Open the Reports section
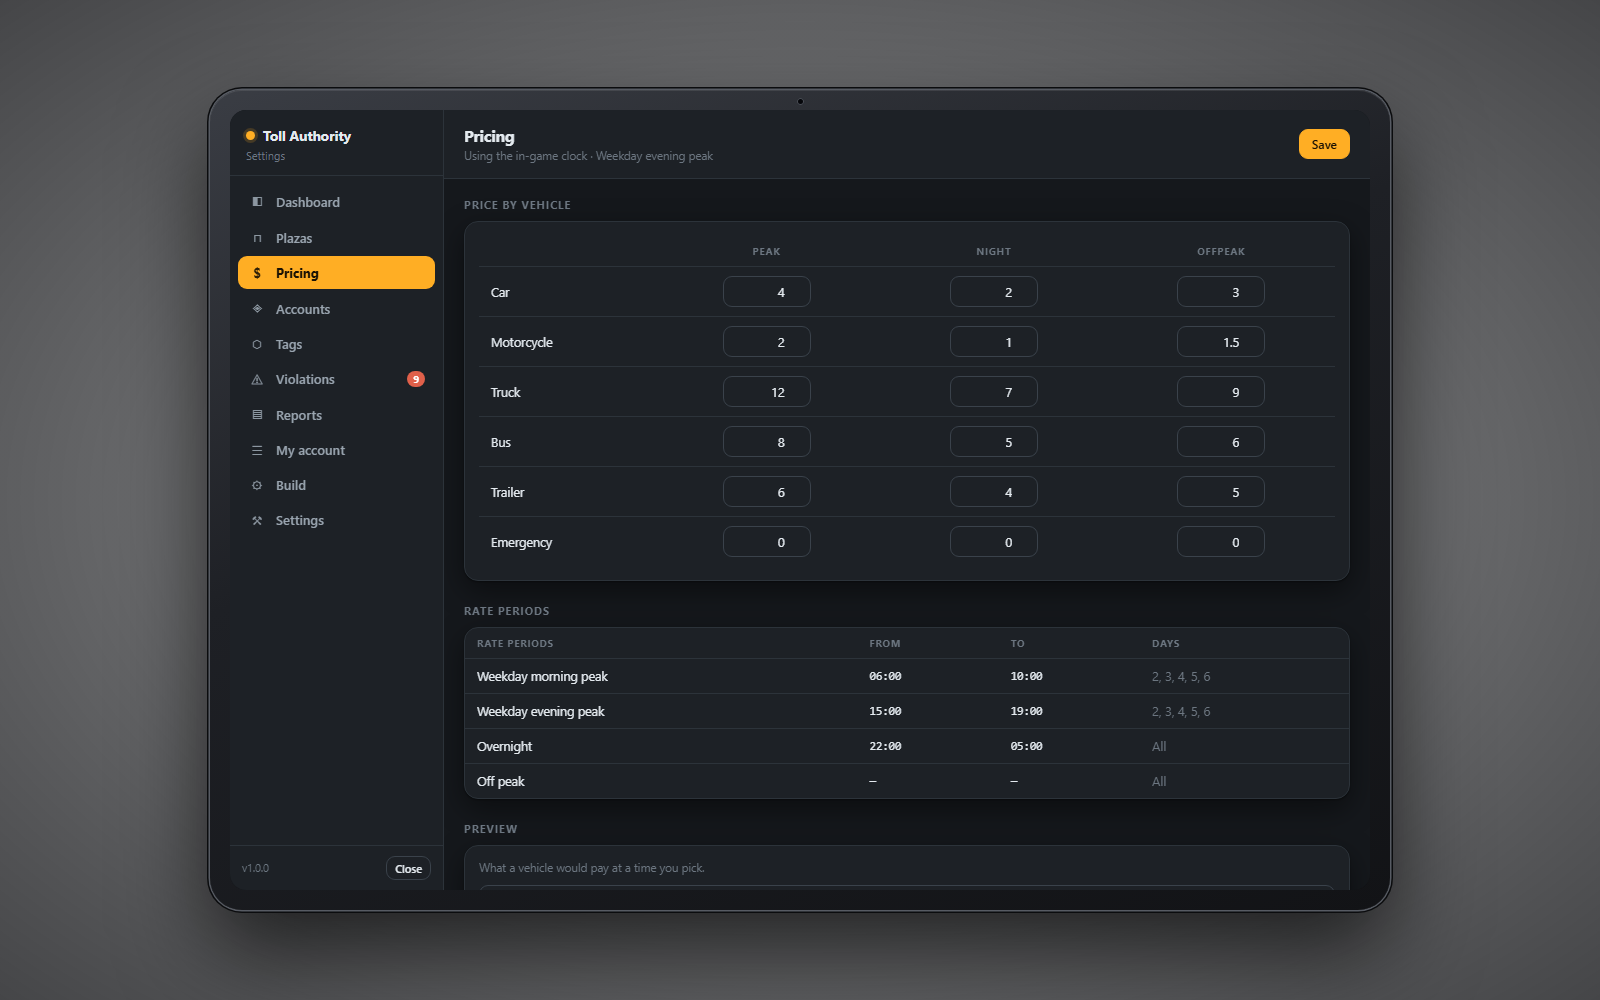This screenshot has height=1000, width=1600. [x=336, y=415]
